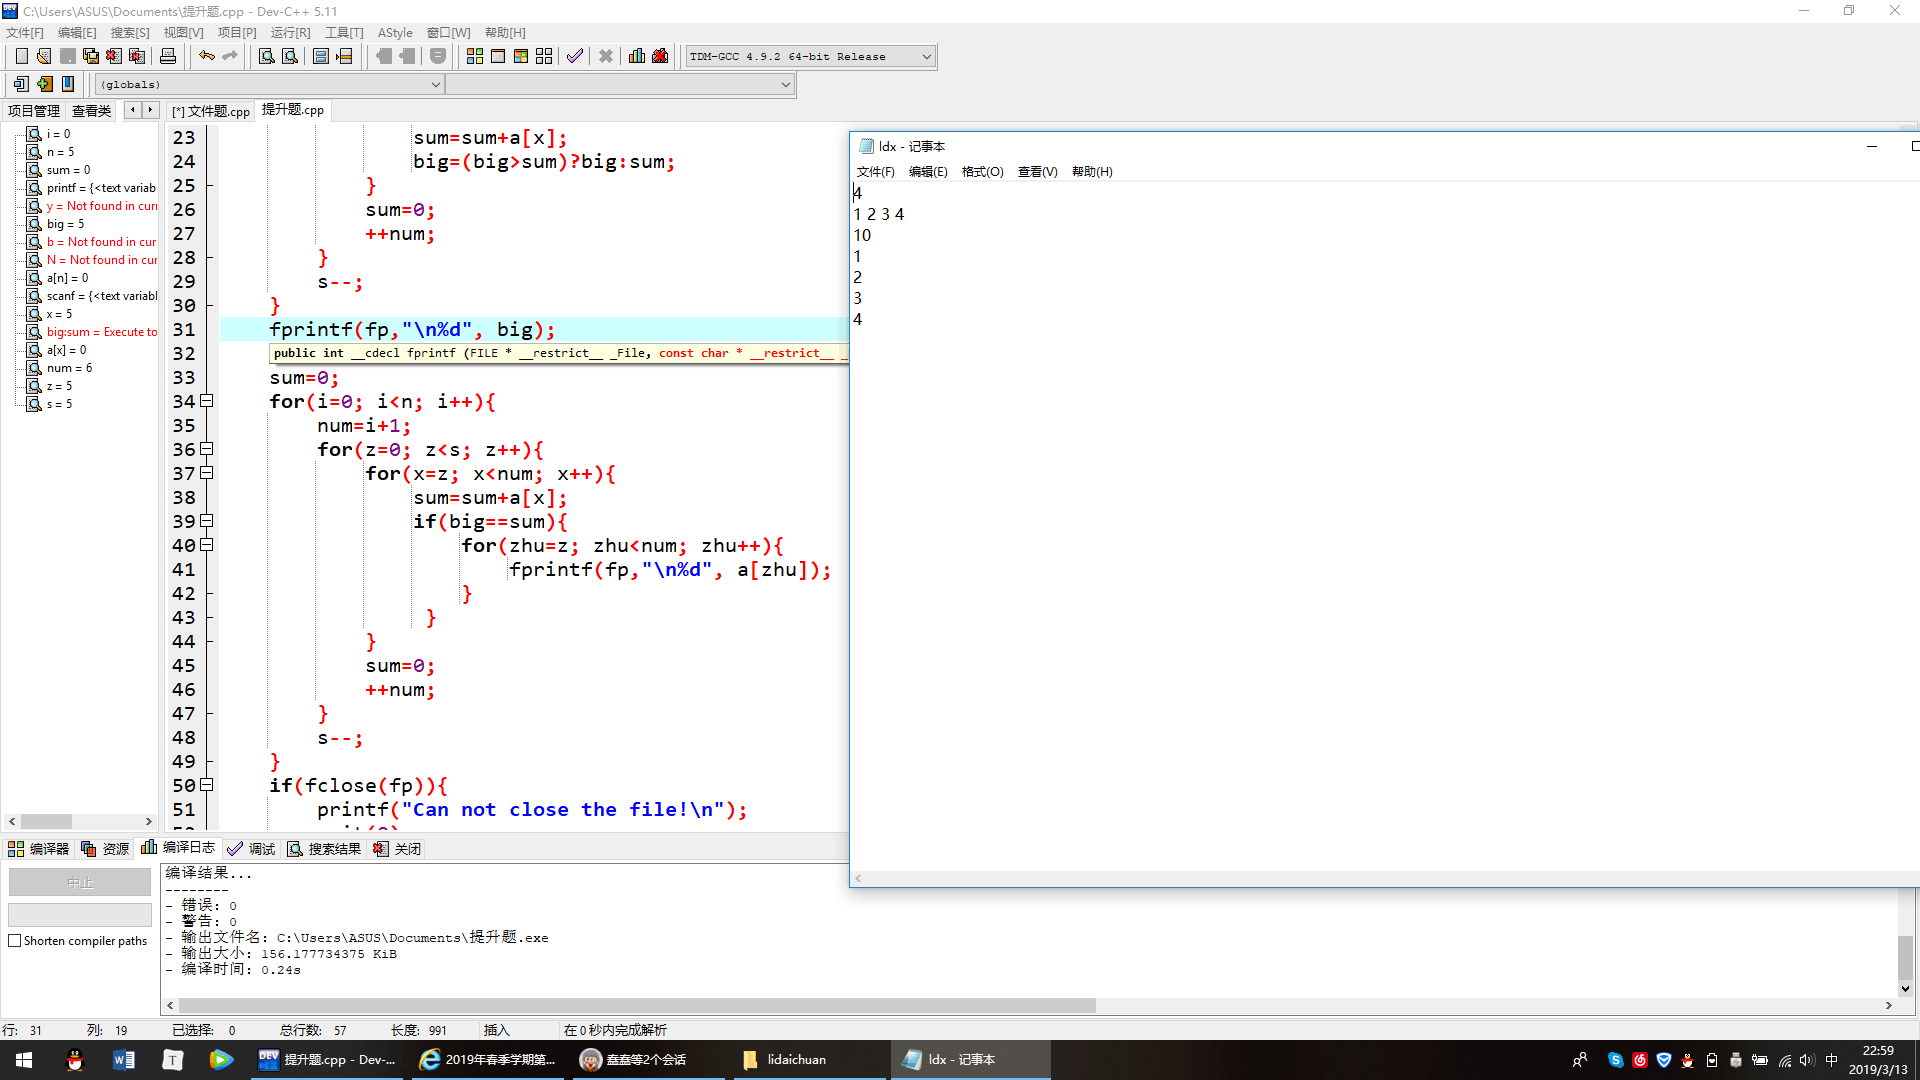Click the volume icon in system tray
This screenshot has height=1080, width=1920.
point(1806,1060)
